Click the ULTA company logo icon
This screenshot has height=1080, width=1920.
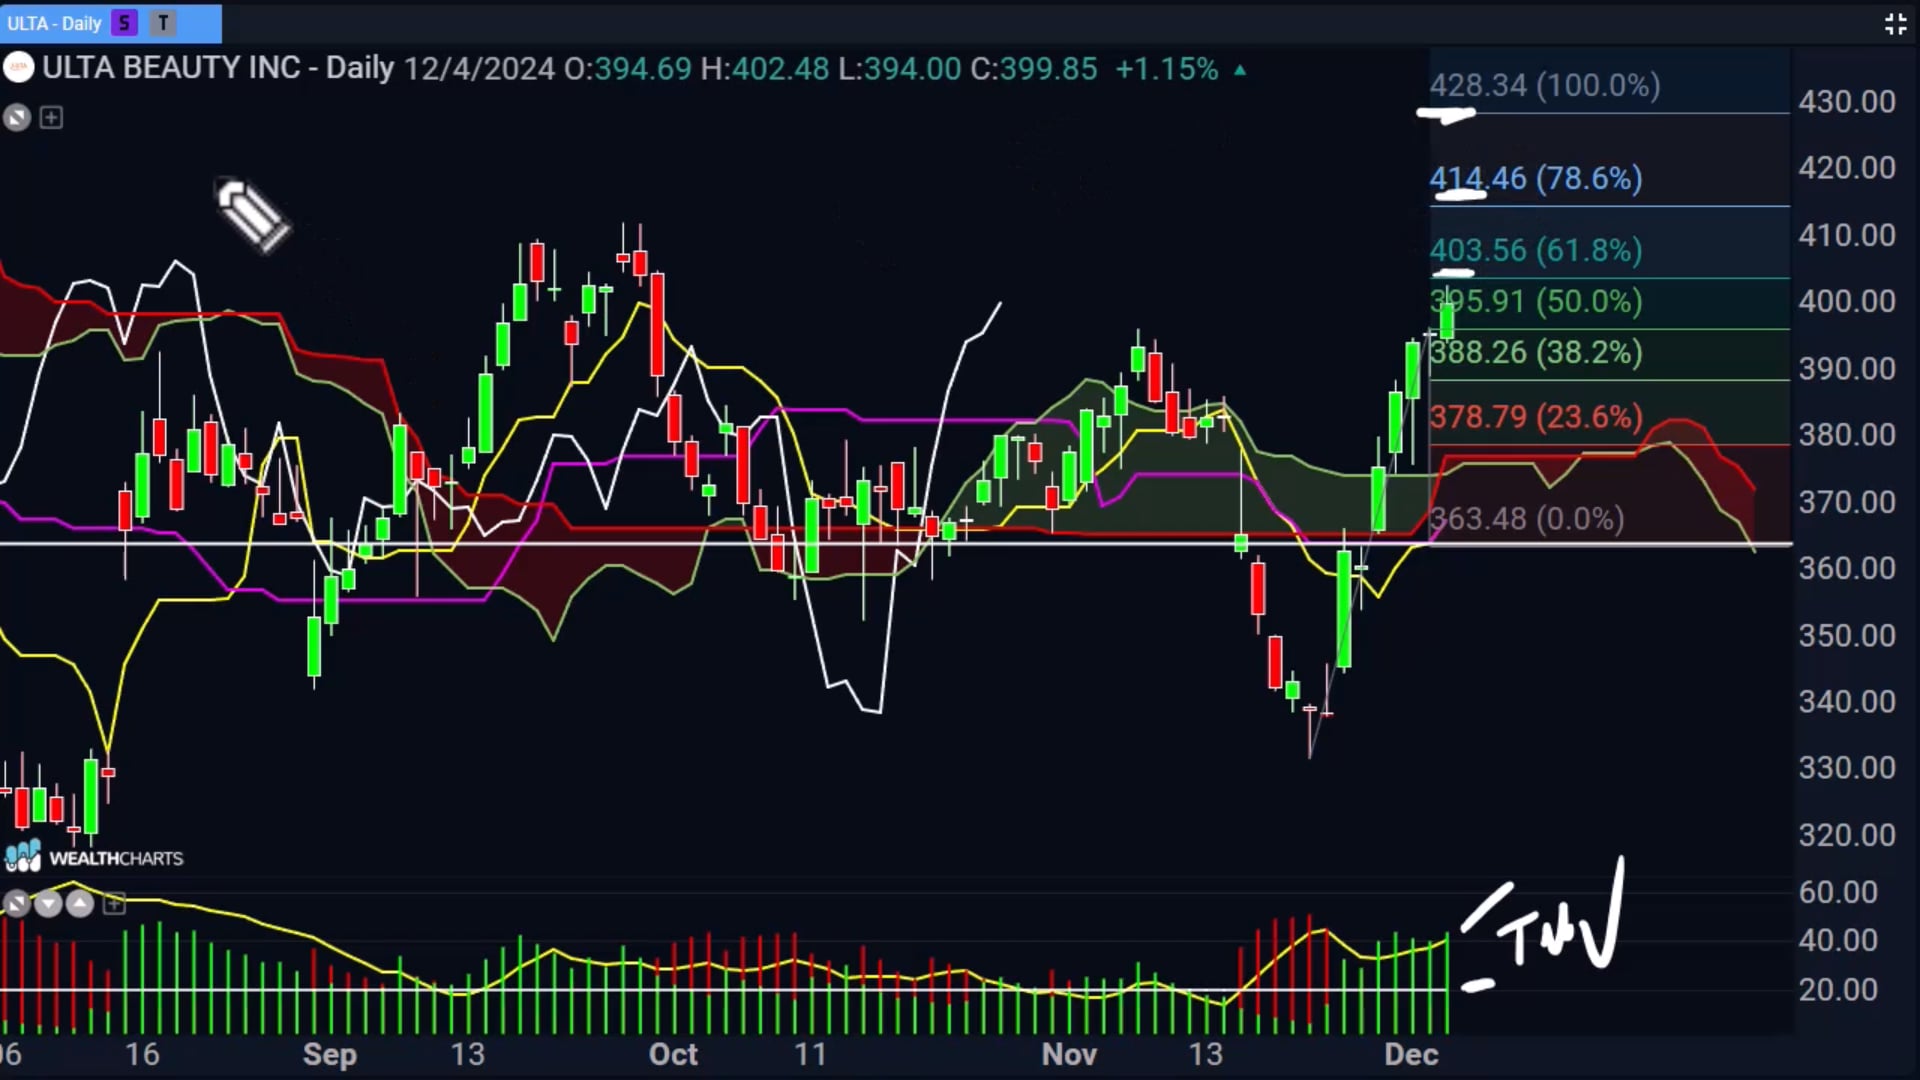coord(18,68)
